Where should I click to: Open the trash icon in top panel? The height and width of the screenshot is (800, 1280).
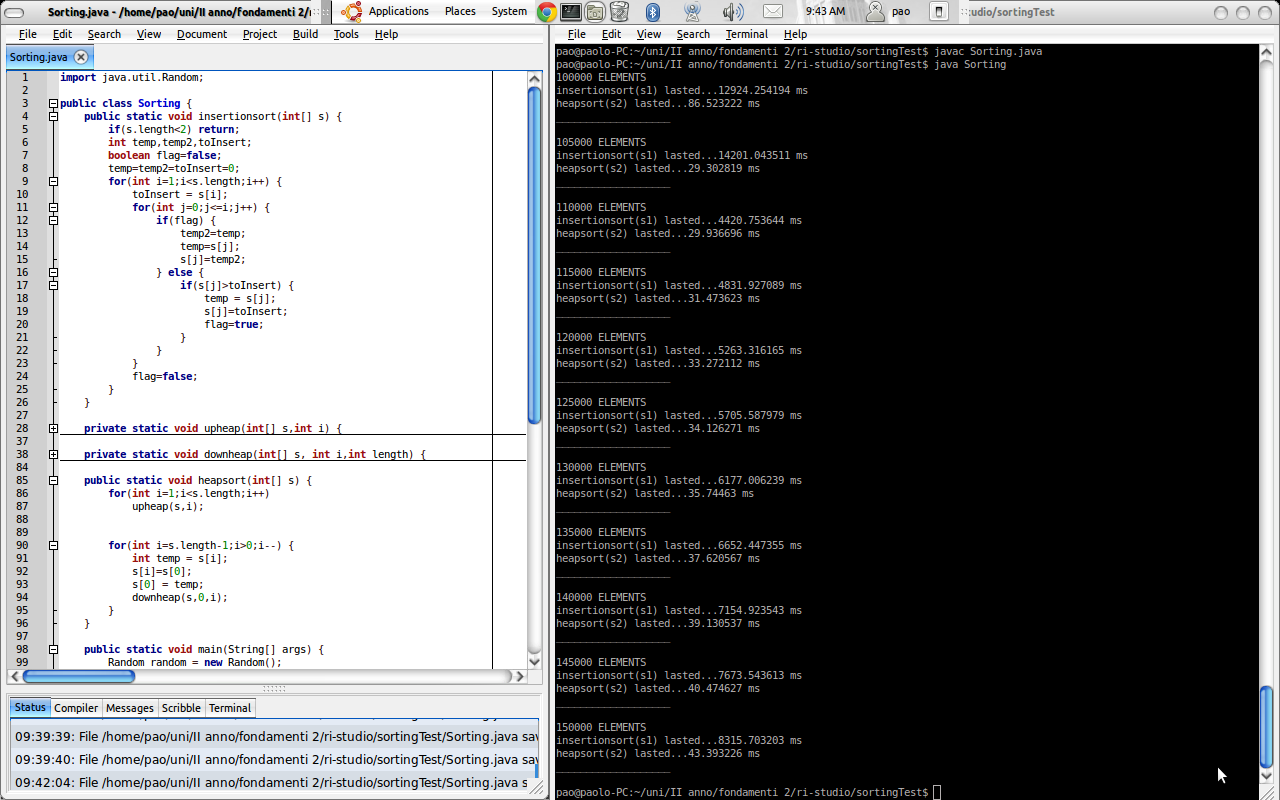[x=619, y=12]
